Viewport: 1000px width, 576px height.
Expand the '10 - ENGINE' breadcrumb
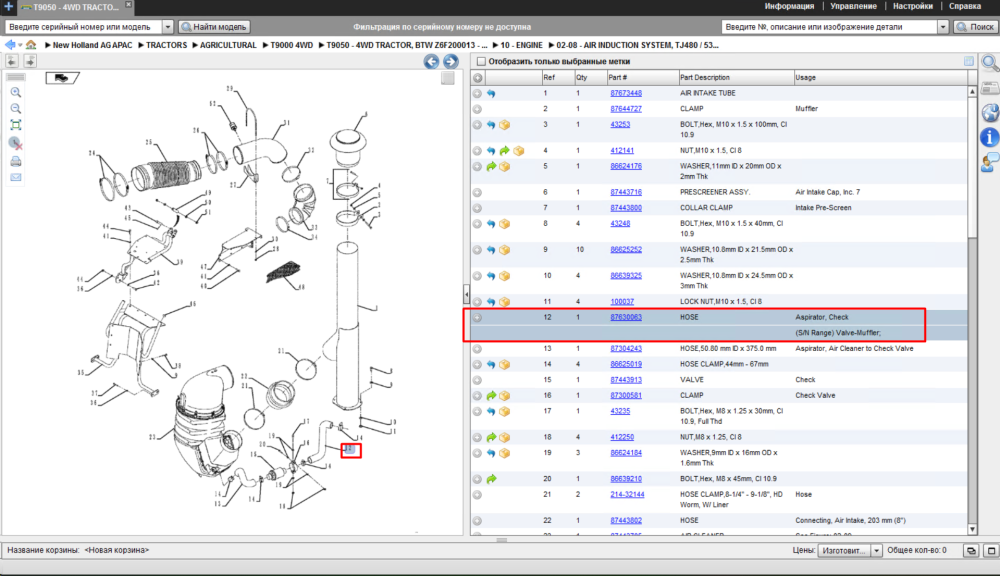tap(495, 45)
